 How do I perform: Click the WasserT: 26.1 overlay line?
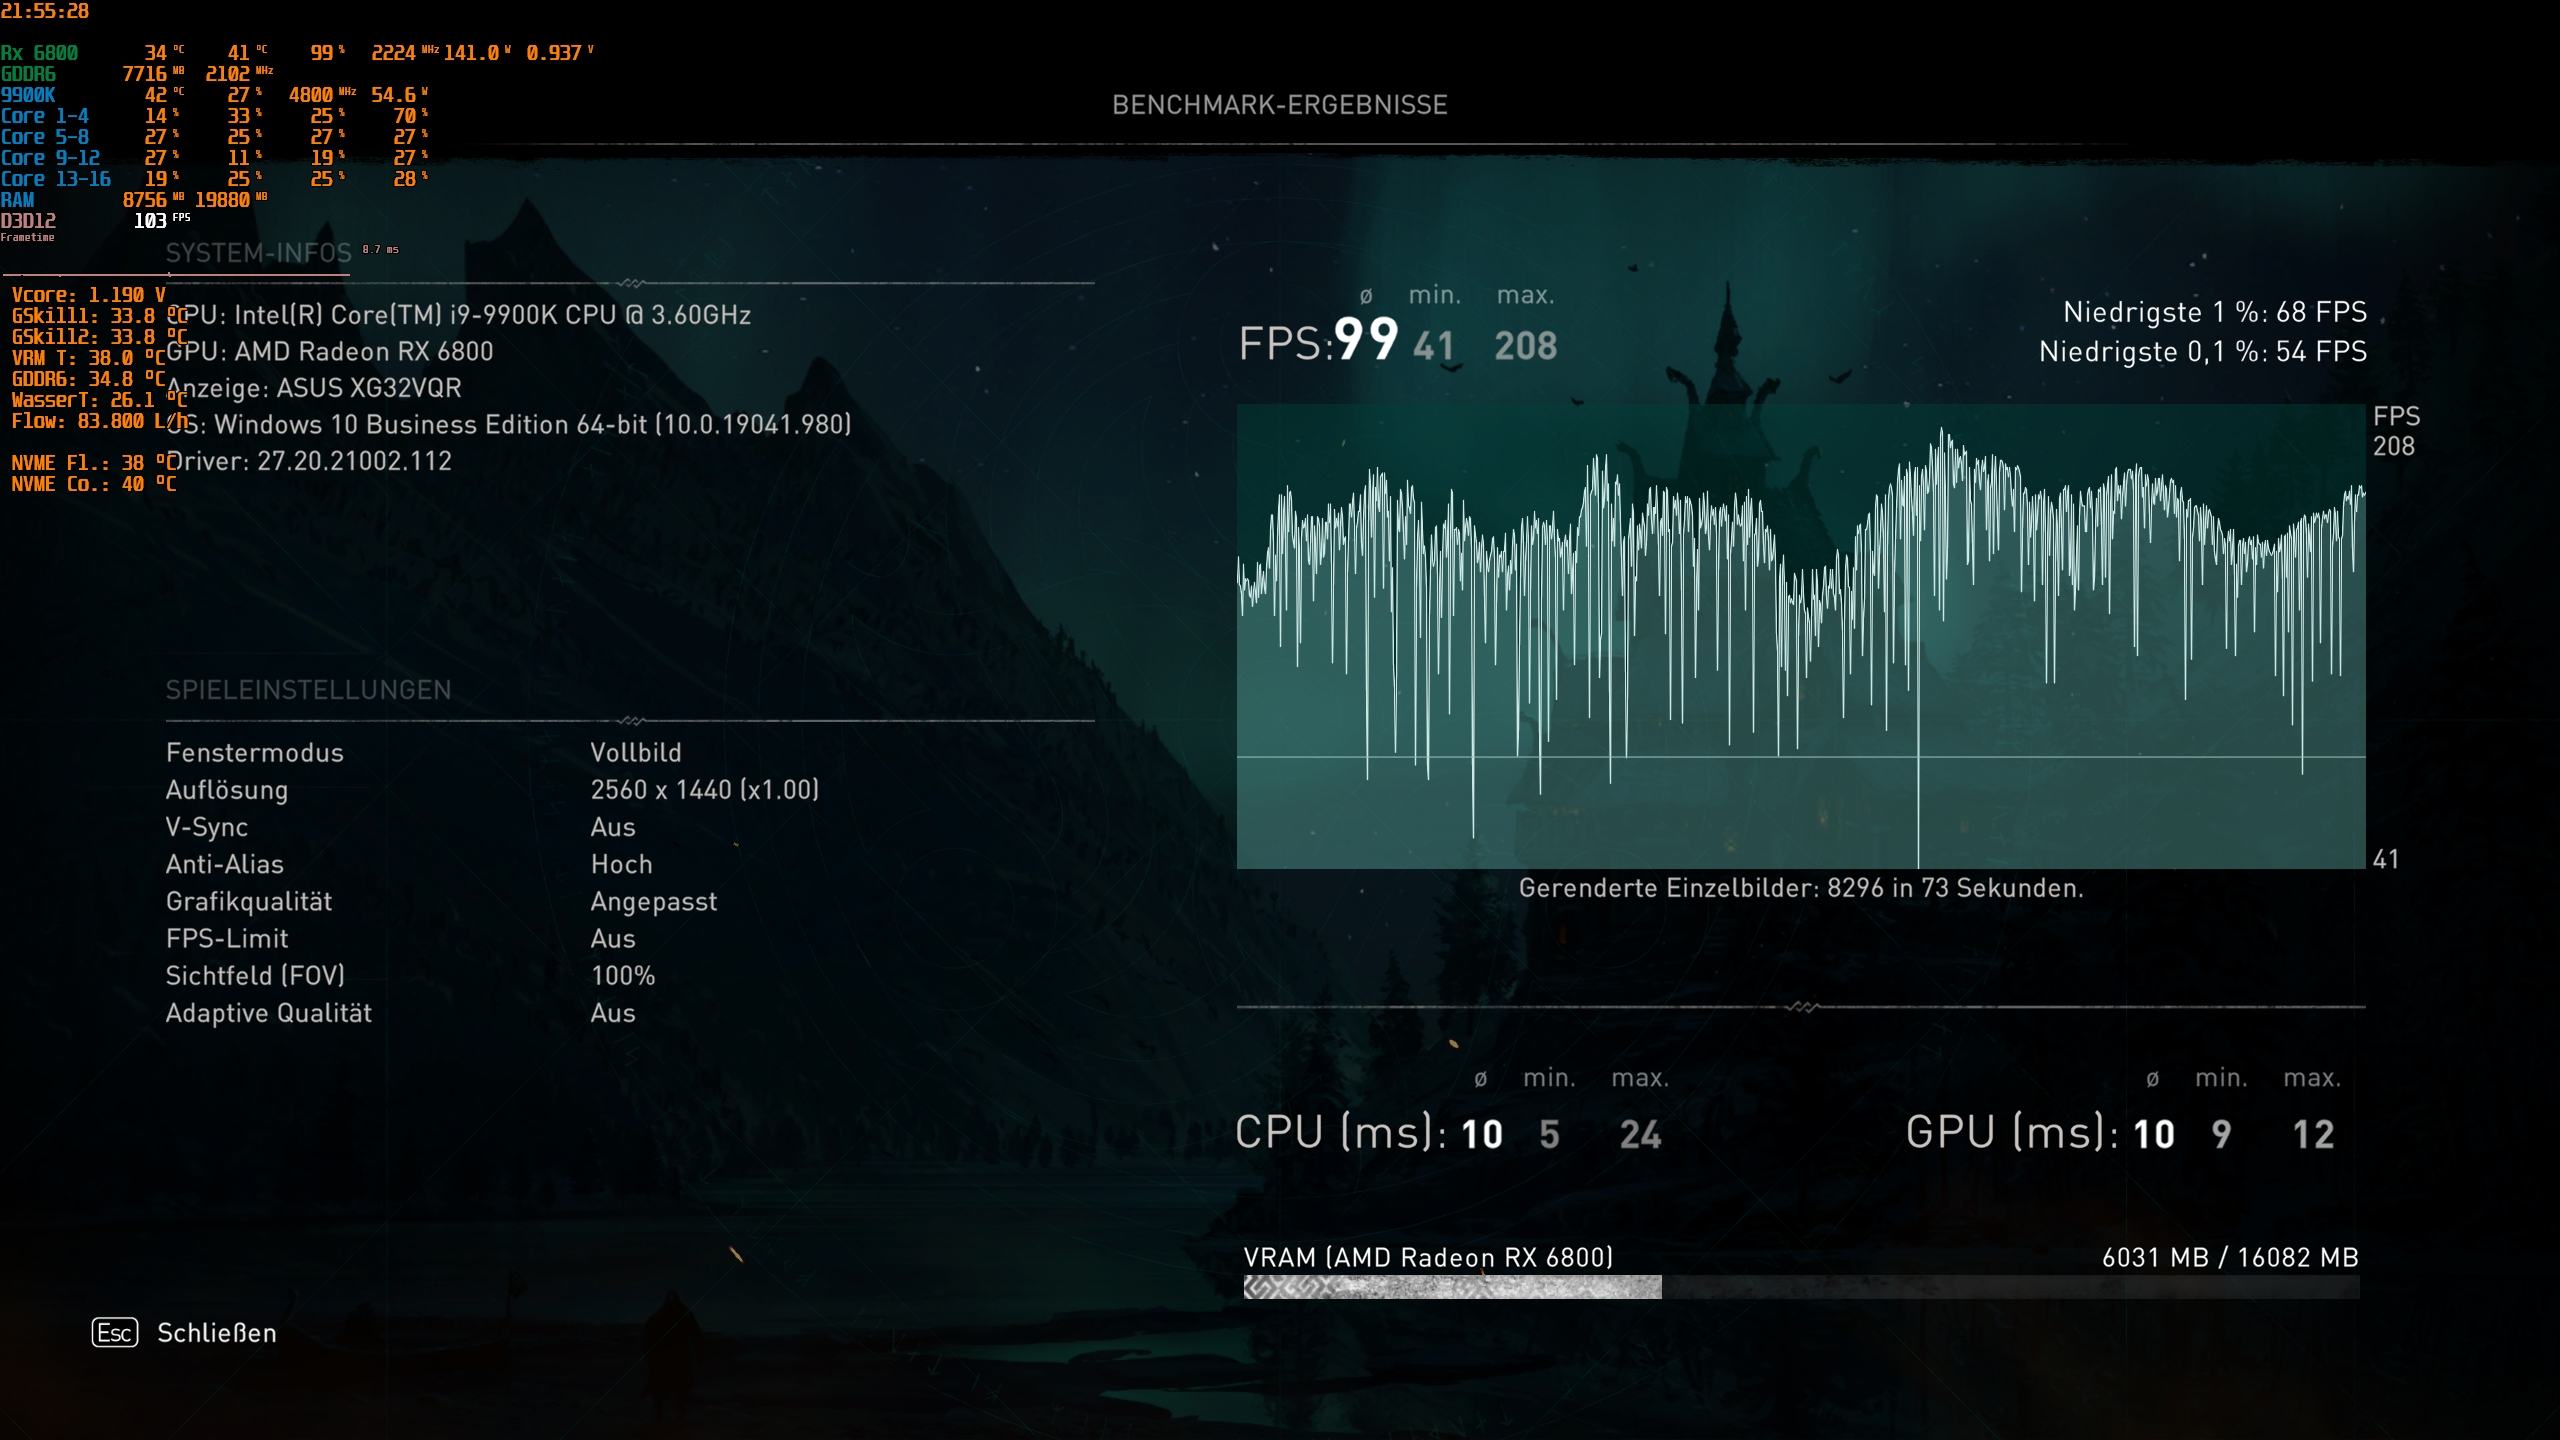click(x=99, y=400)
